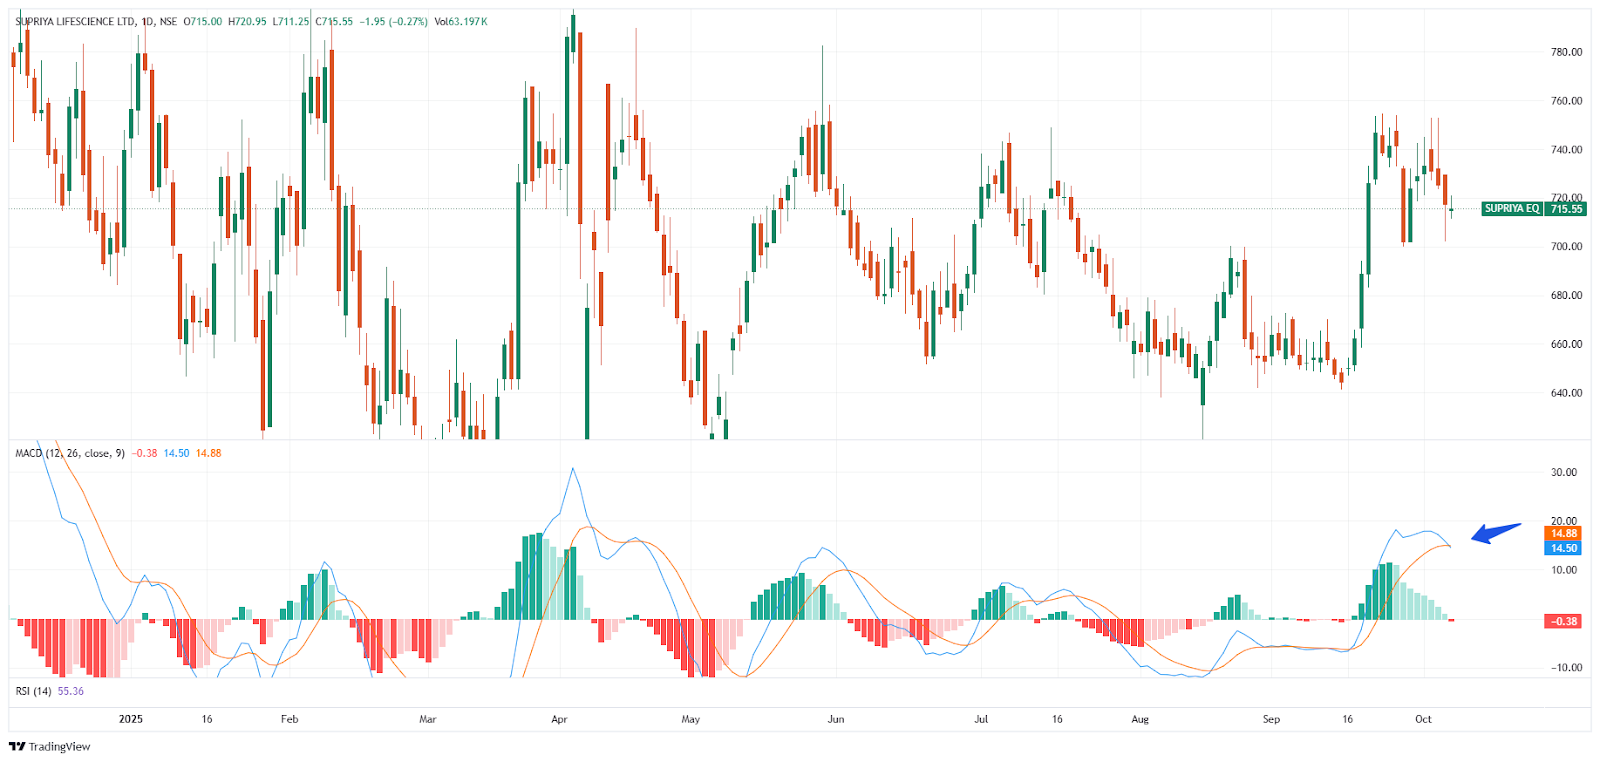Select the SUPRIYA LIFESCIENCE LTD symbol title

75,22
